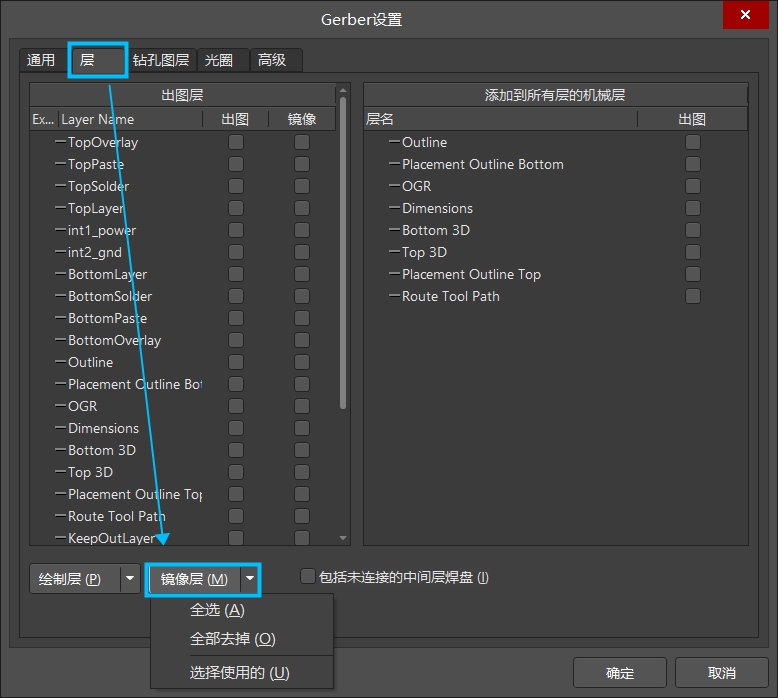
Task: Enable plot checkbox for TopOverlay layer
Action: coord(236,142)
